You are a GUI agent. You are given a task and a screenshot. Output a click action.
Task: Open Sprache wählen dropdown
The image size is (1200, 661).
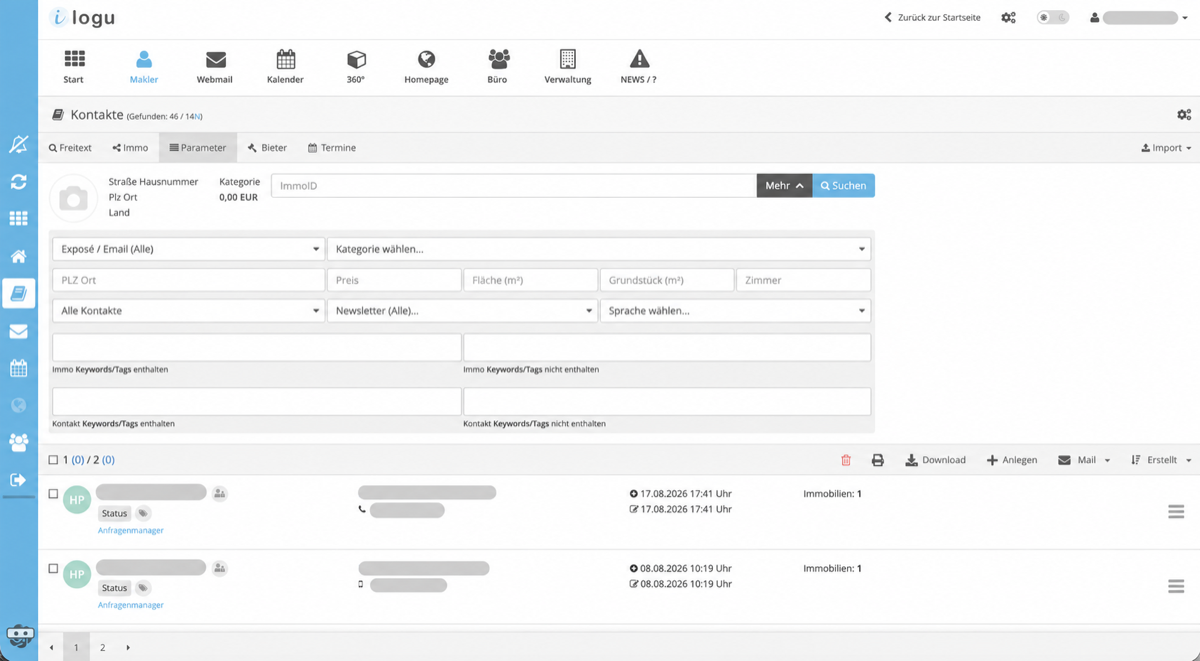tap(735, 311)
